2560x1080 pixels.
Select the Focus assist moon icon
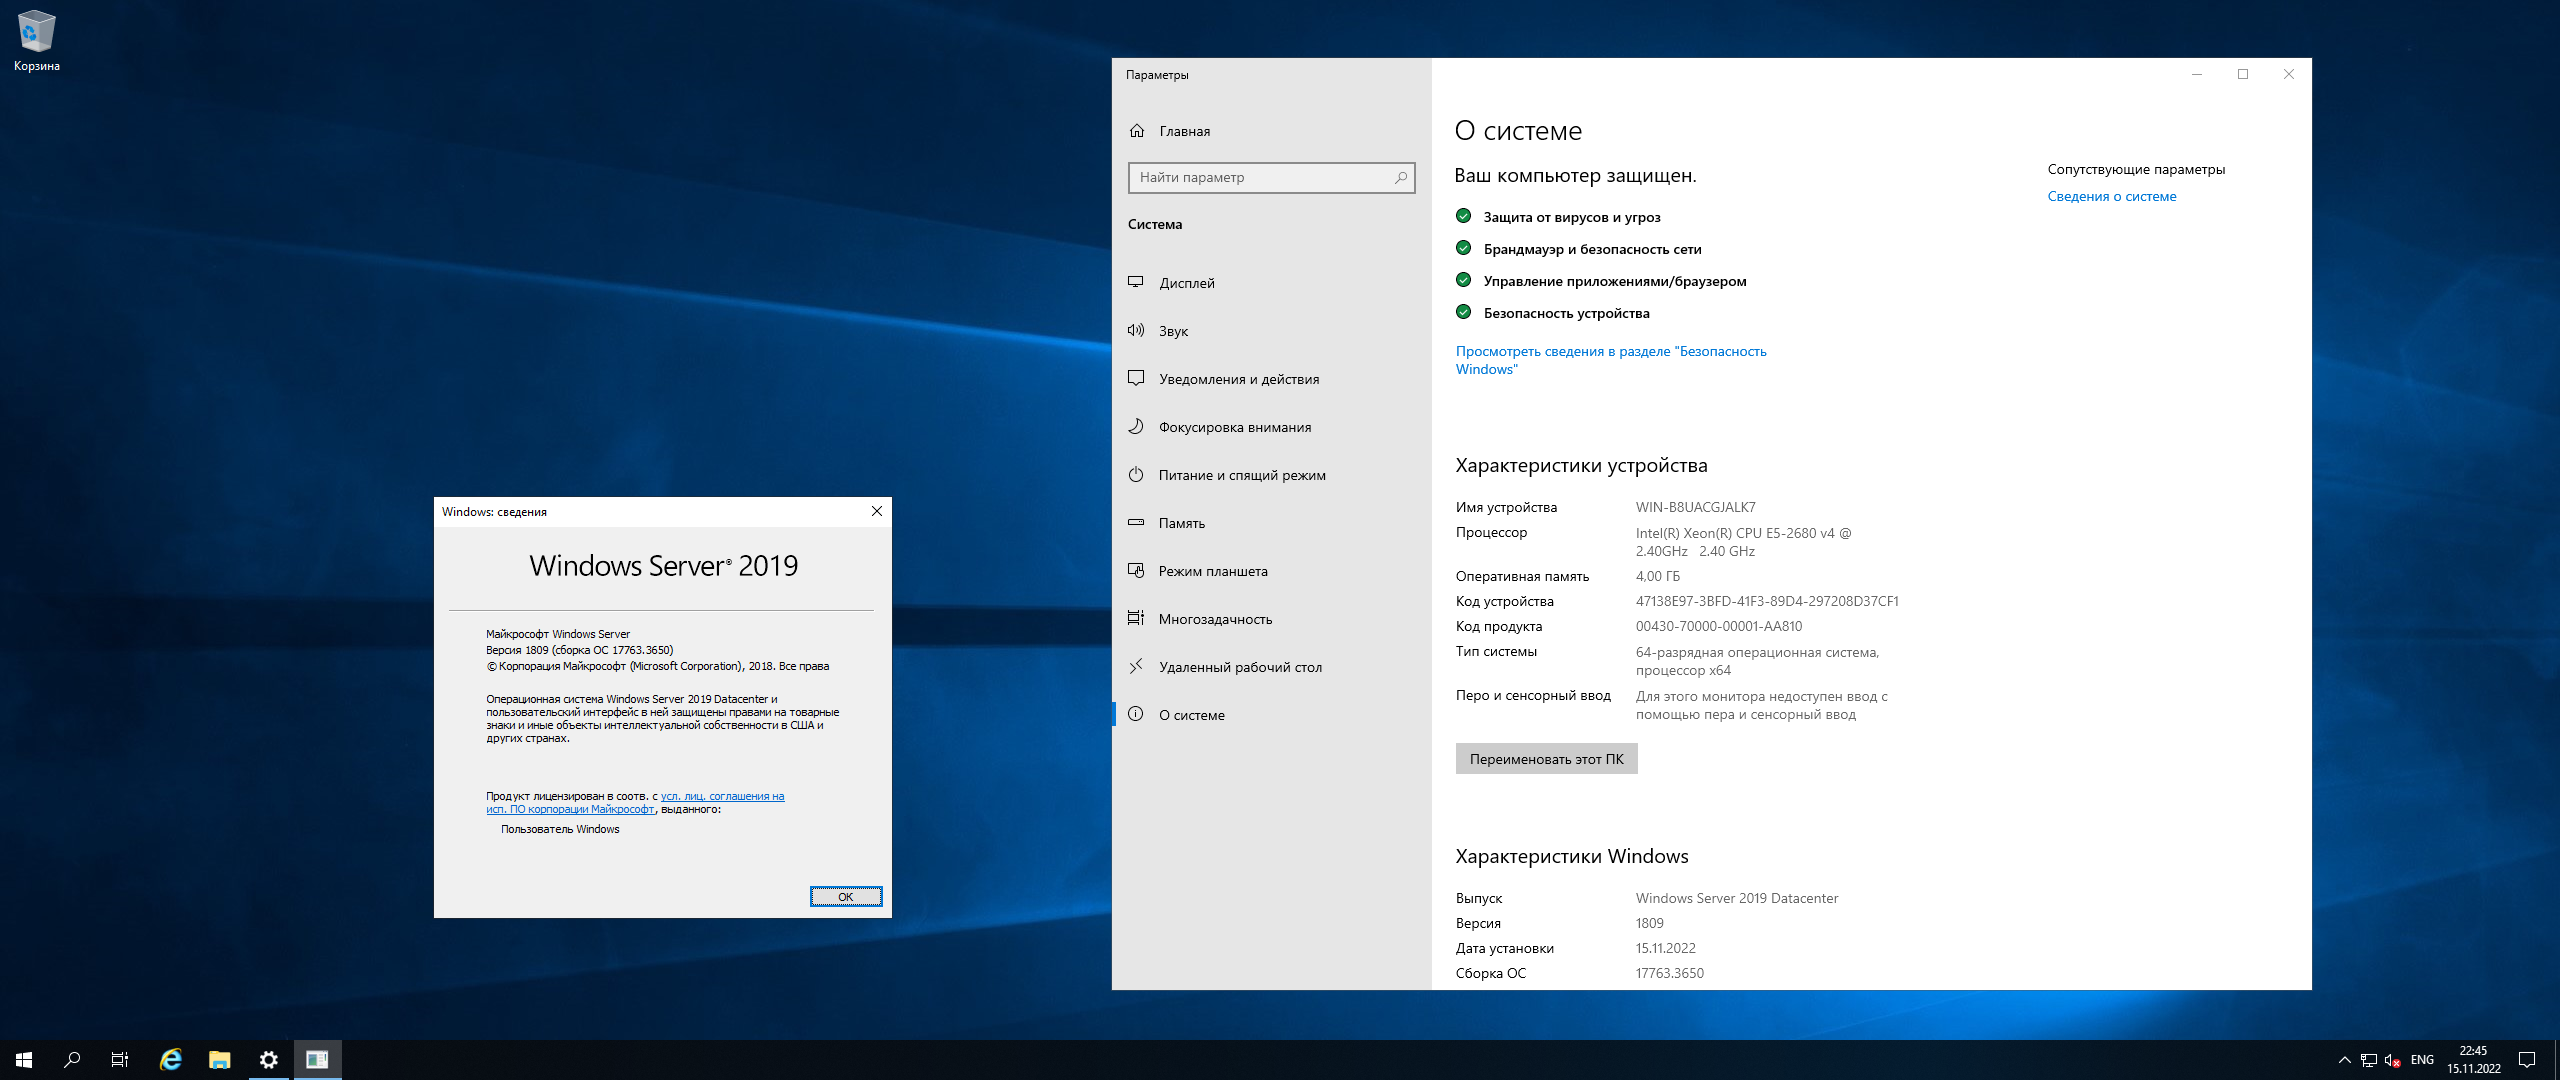[1136, 426]
